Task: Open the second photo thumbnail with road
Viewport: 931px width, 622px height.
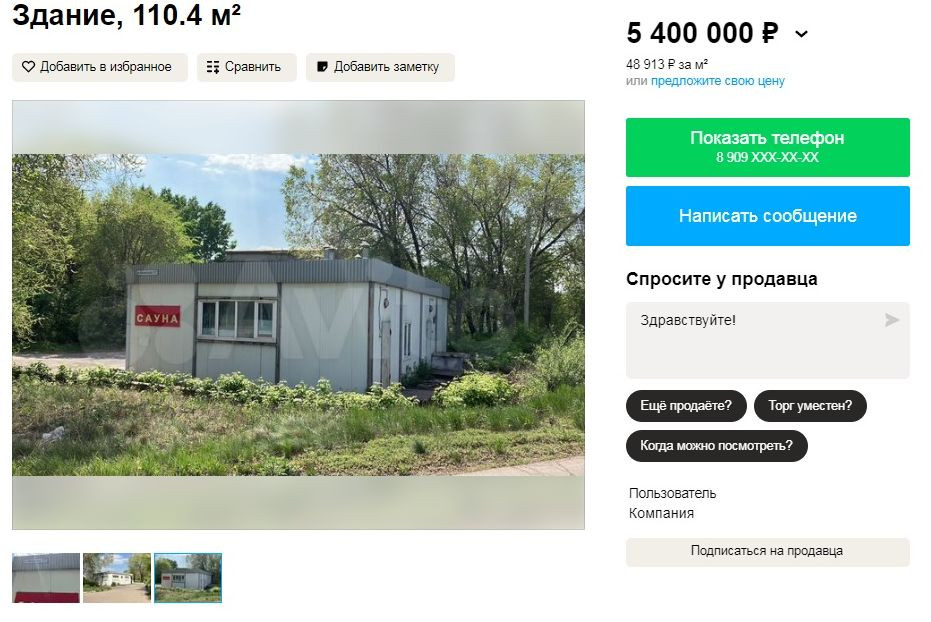Action: (116, 578)
